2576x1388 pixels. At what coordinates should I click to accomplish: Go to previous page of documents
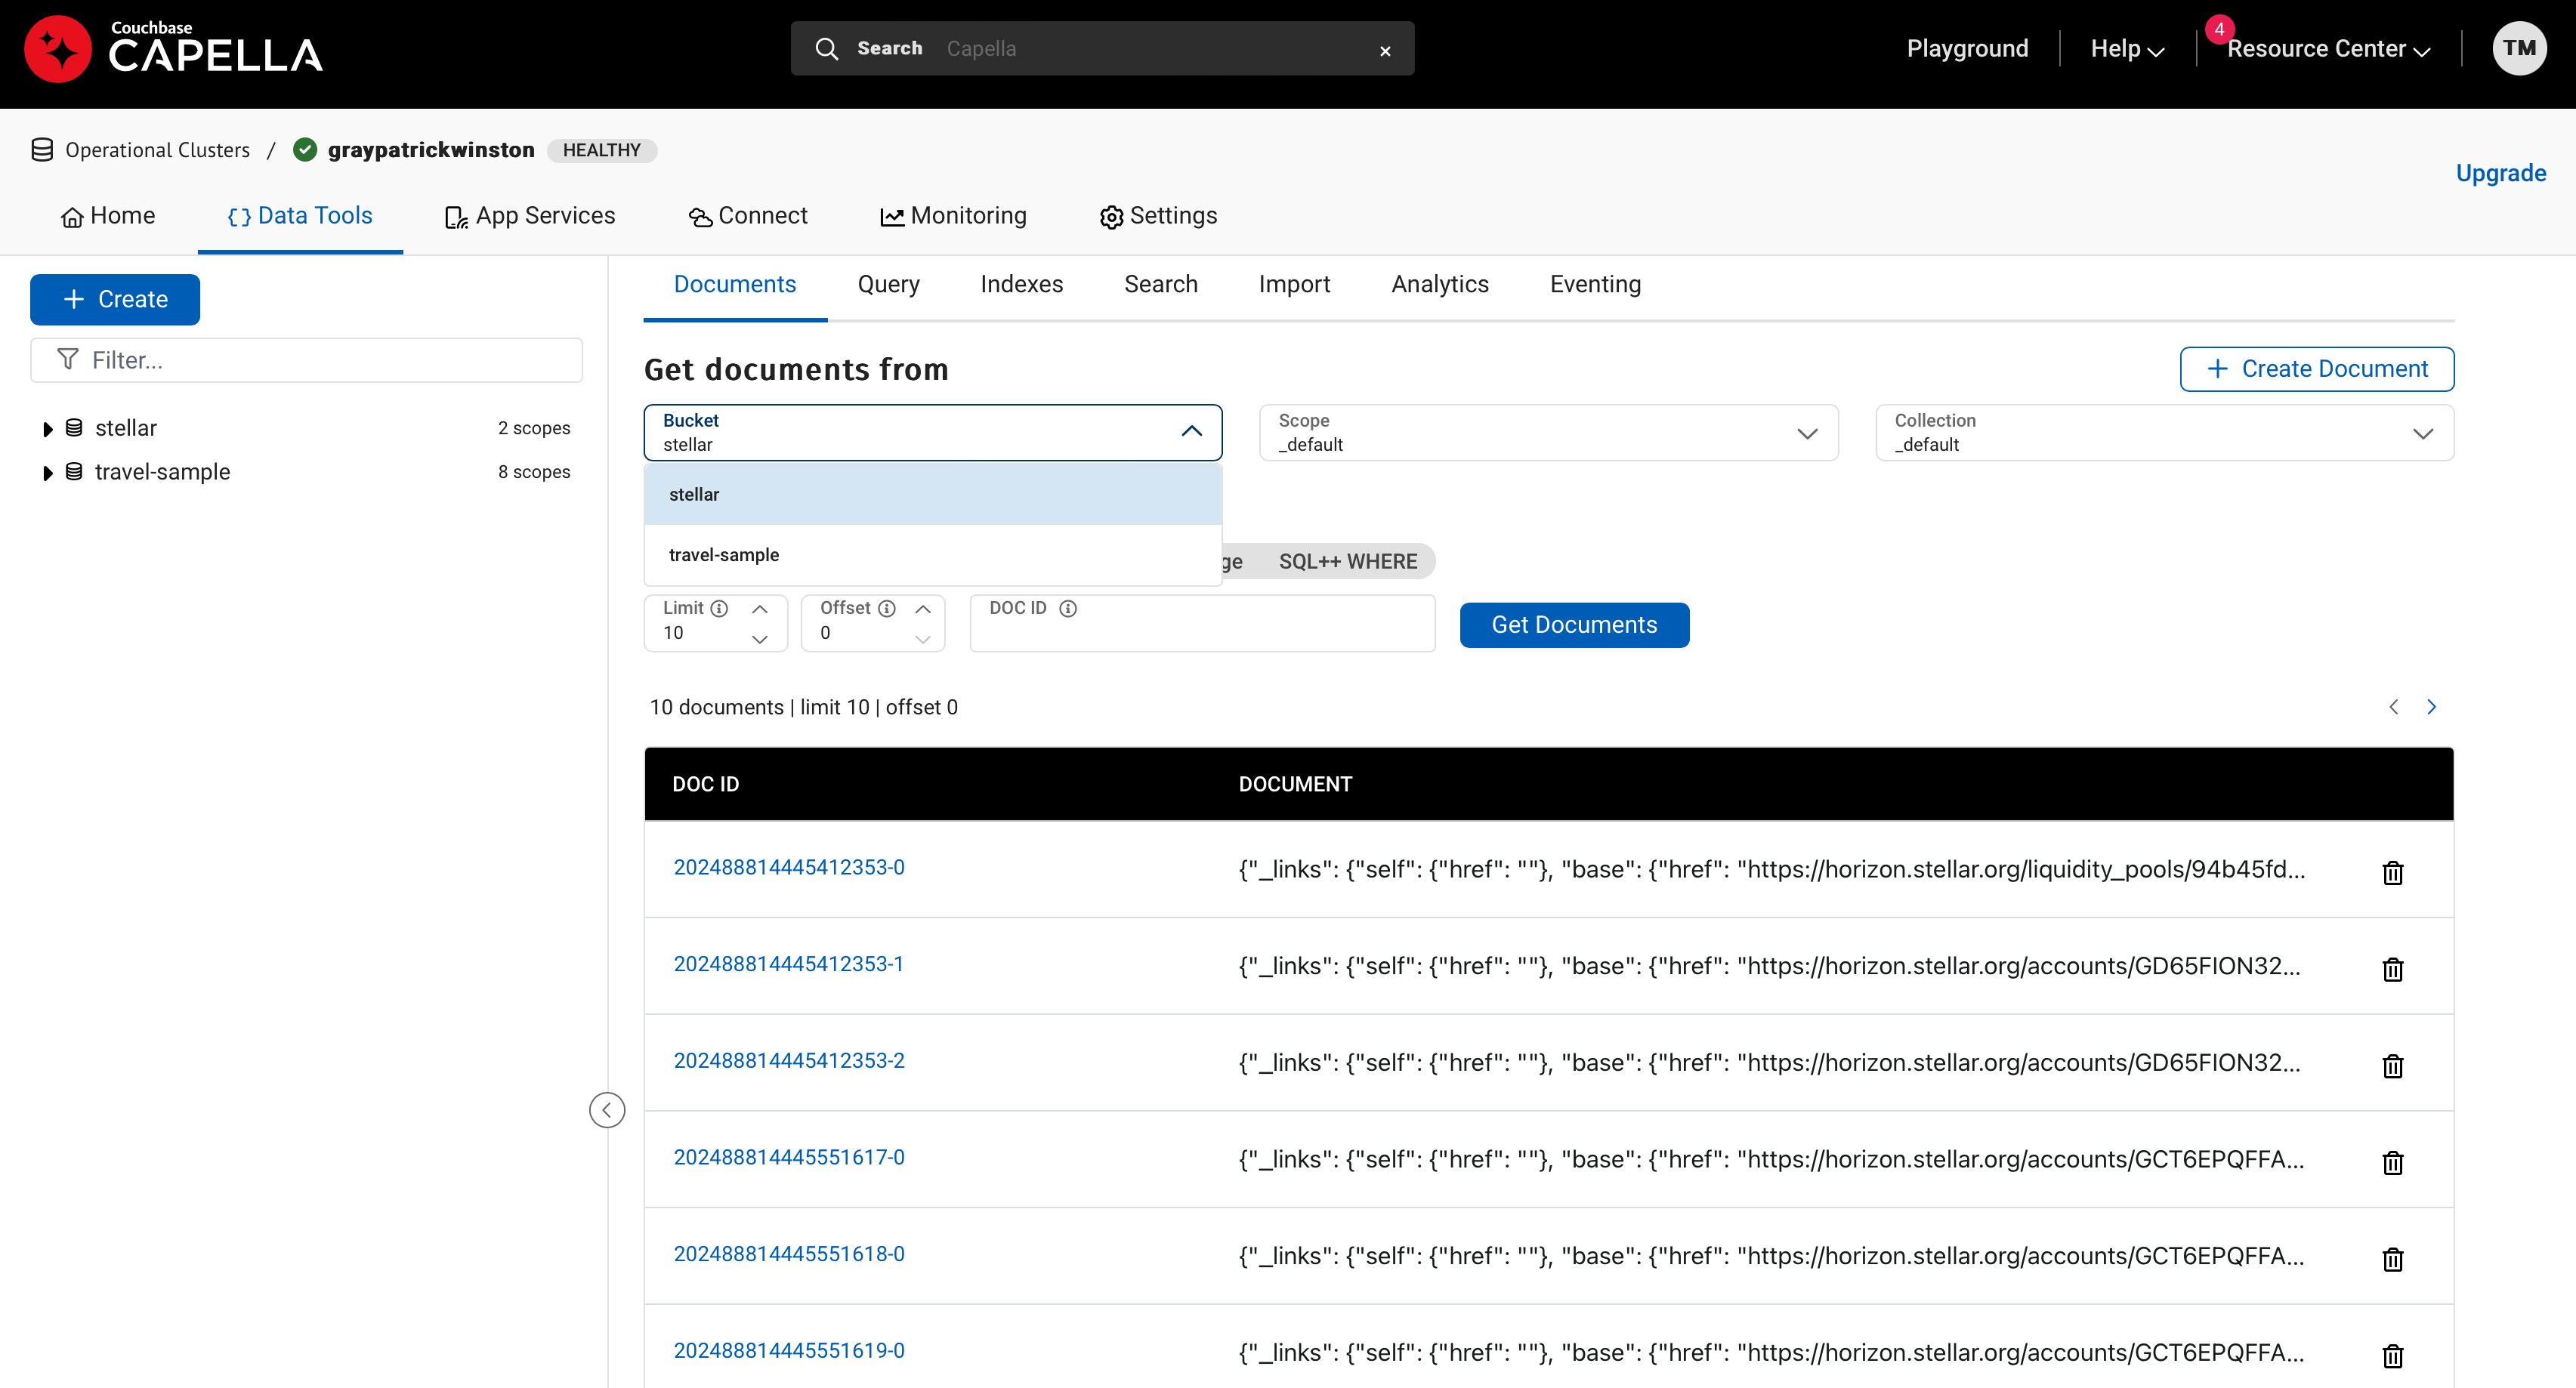click(2393, 707)
